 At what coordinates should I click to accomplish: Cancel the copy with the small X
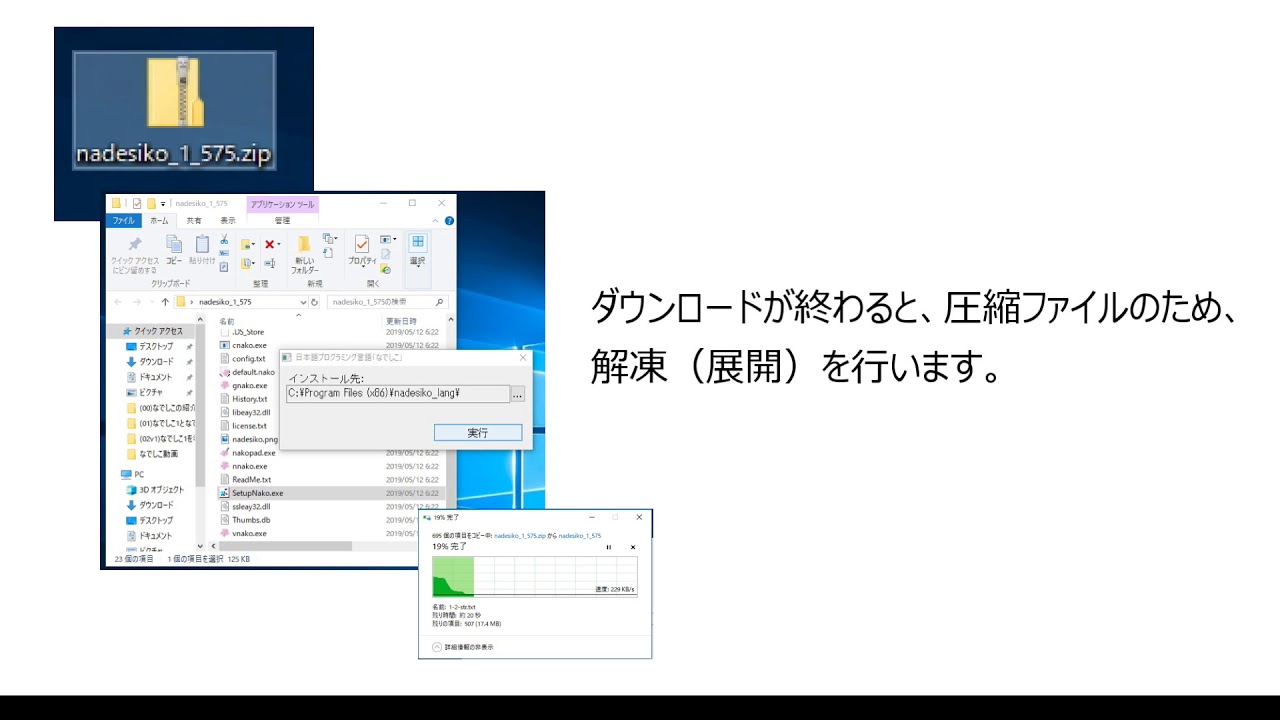click(632, 547)
